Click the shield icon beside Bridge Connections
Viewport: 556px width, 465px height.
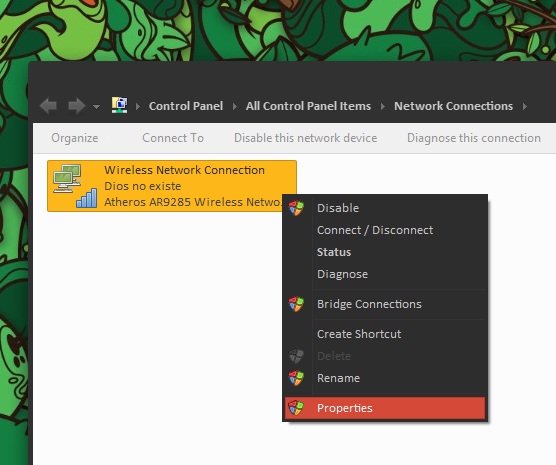point(296,304)
